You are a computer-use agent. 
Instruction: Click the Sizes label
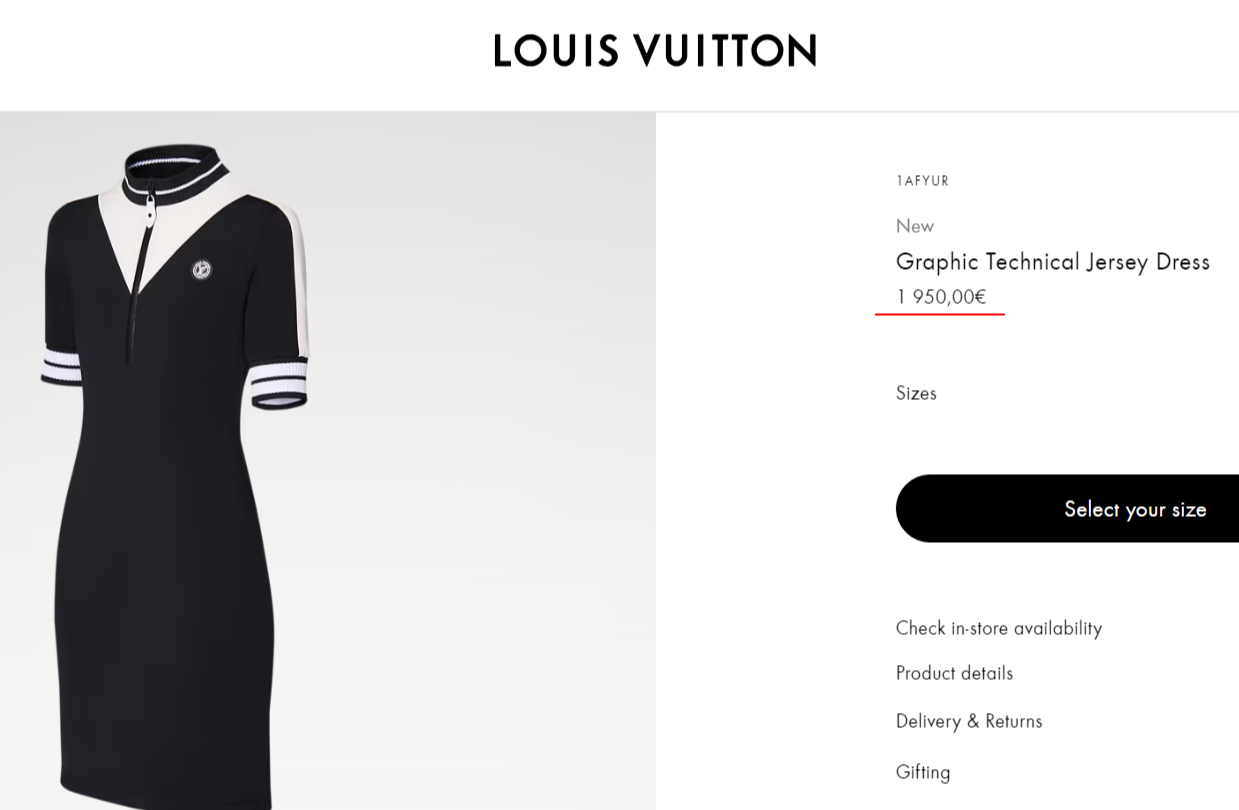tap(916, 393)
